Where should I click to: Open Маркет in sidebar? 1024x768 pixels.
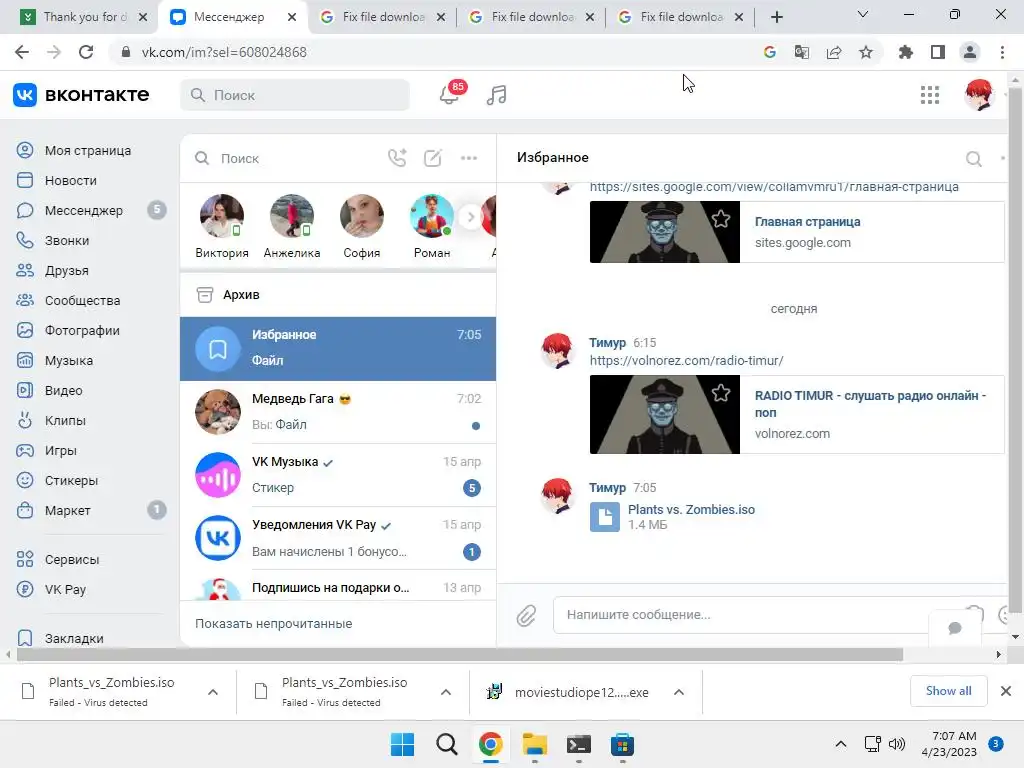pos(68,510)
